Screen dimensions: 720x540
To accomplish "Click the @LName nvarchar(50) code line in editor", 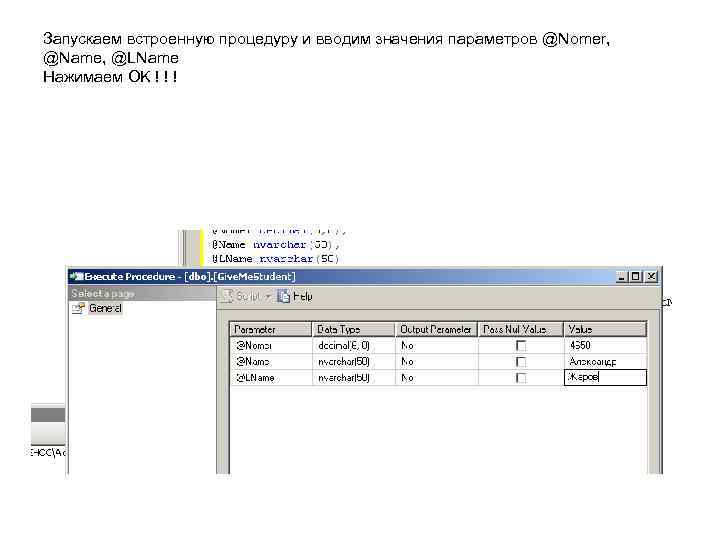I will coord(276,259).
